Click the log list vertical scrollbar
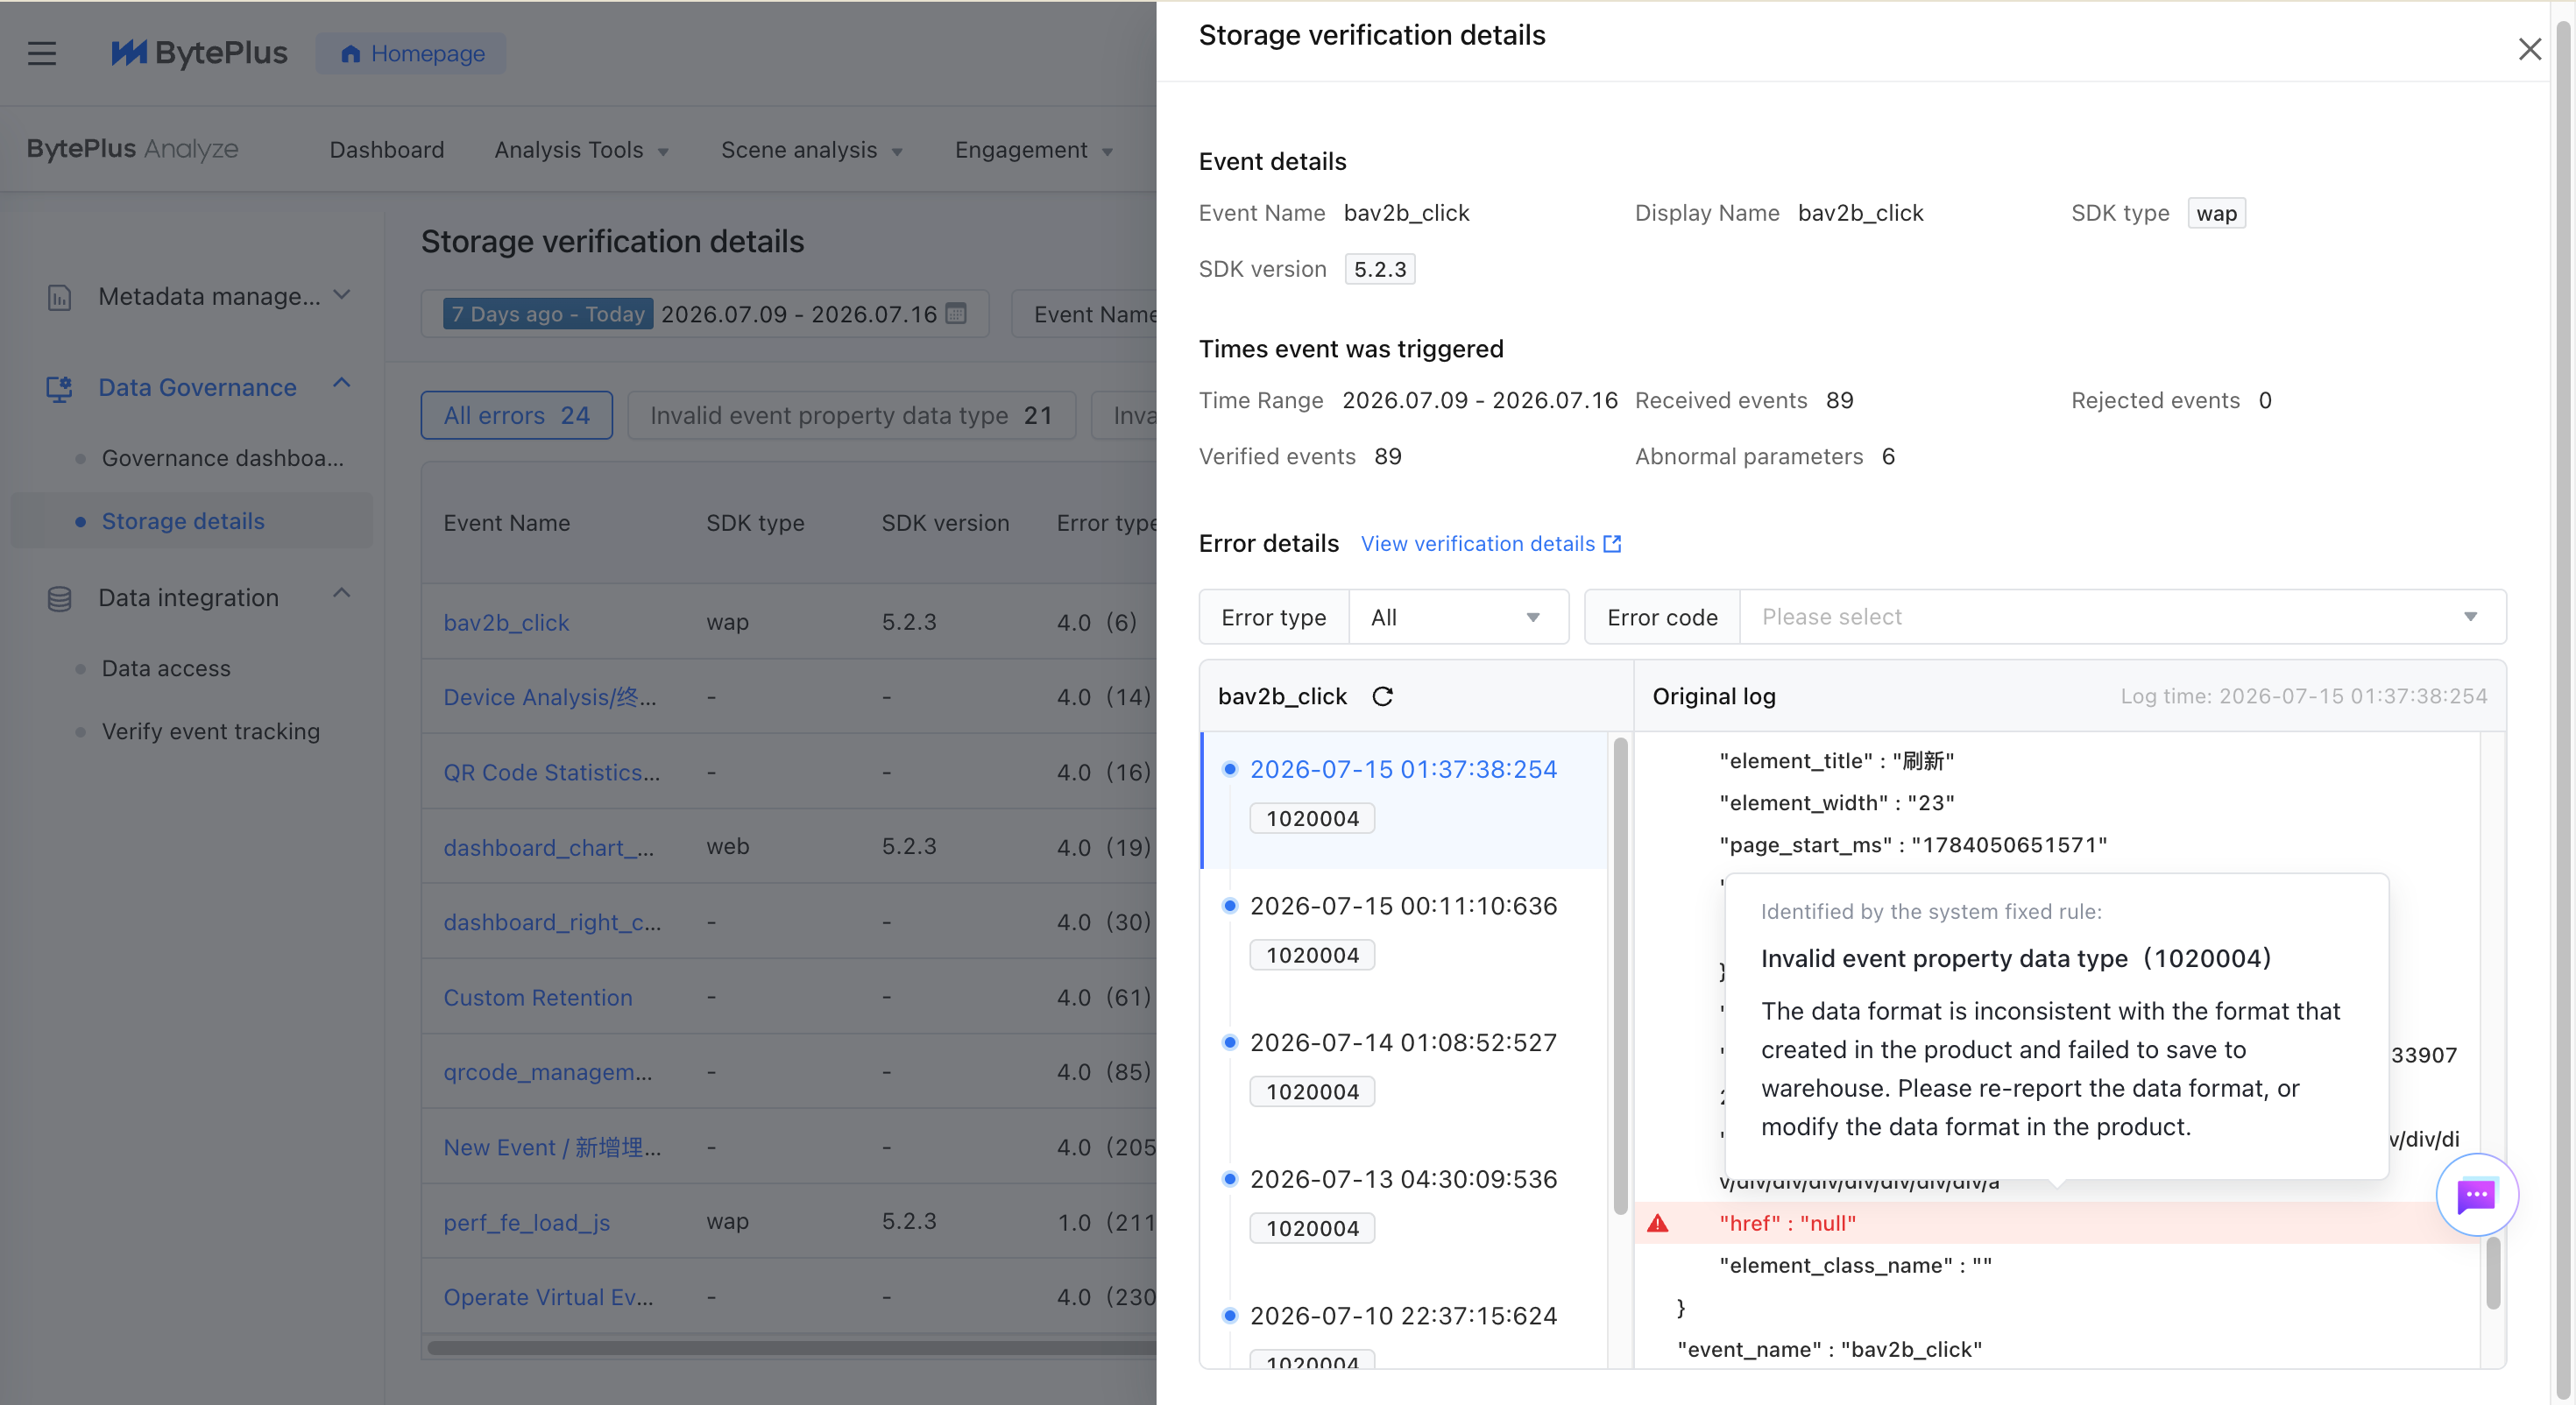Viewport: 2576px width, 1405px height. pos(1620,976)
